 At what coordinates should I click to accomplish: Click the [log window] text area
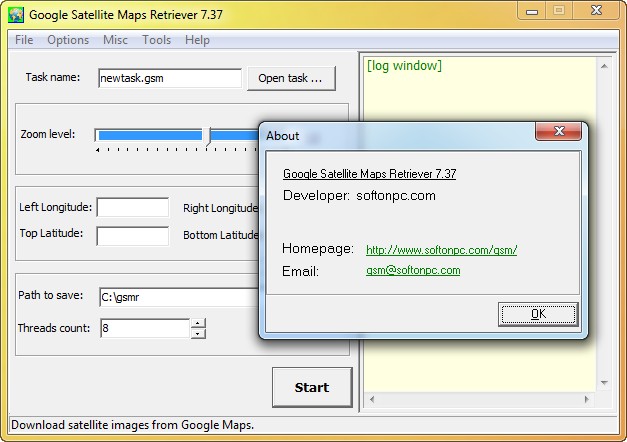(480, 224)
